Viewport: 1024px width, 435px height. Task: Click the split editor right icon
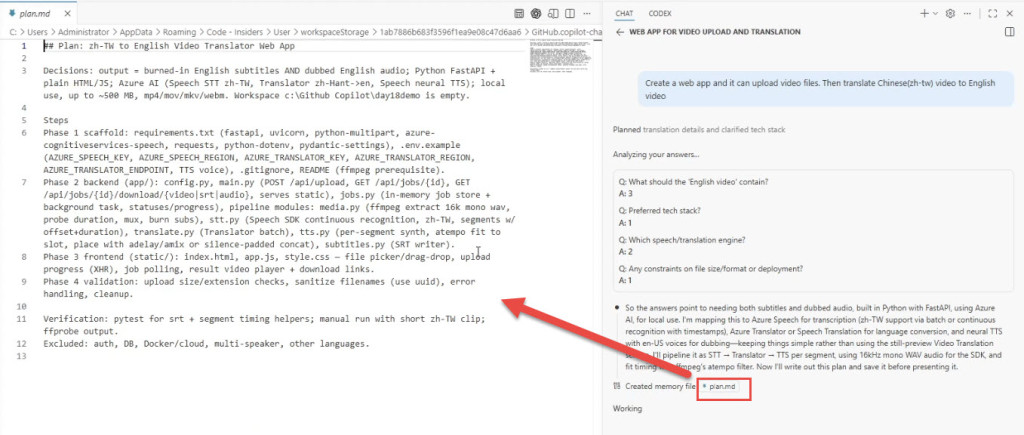tap(570, 13)
